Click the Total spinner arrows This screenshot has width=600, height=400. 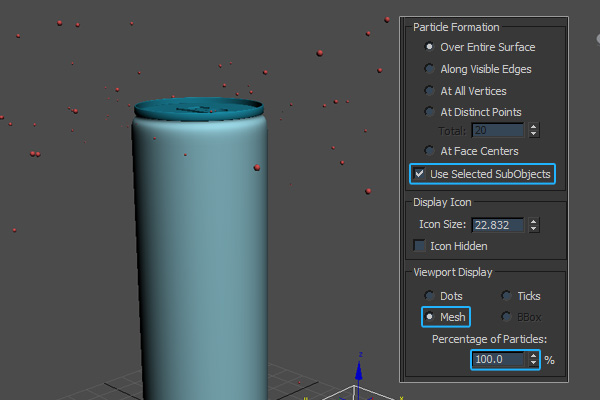(533, 130)
